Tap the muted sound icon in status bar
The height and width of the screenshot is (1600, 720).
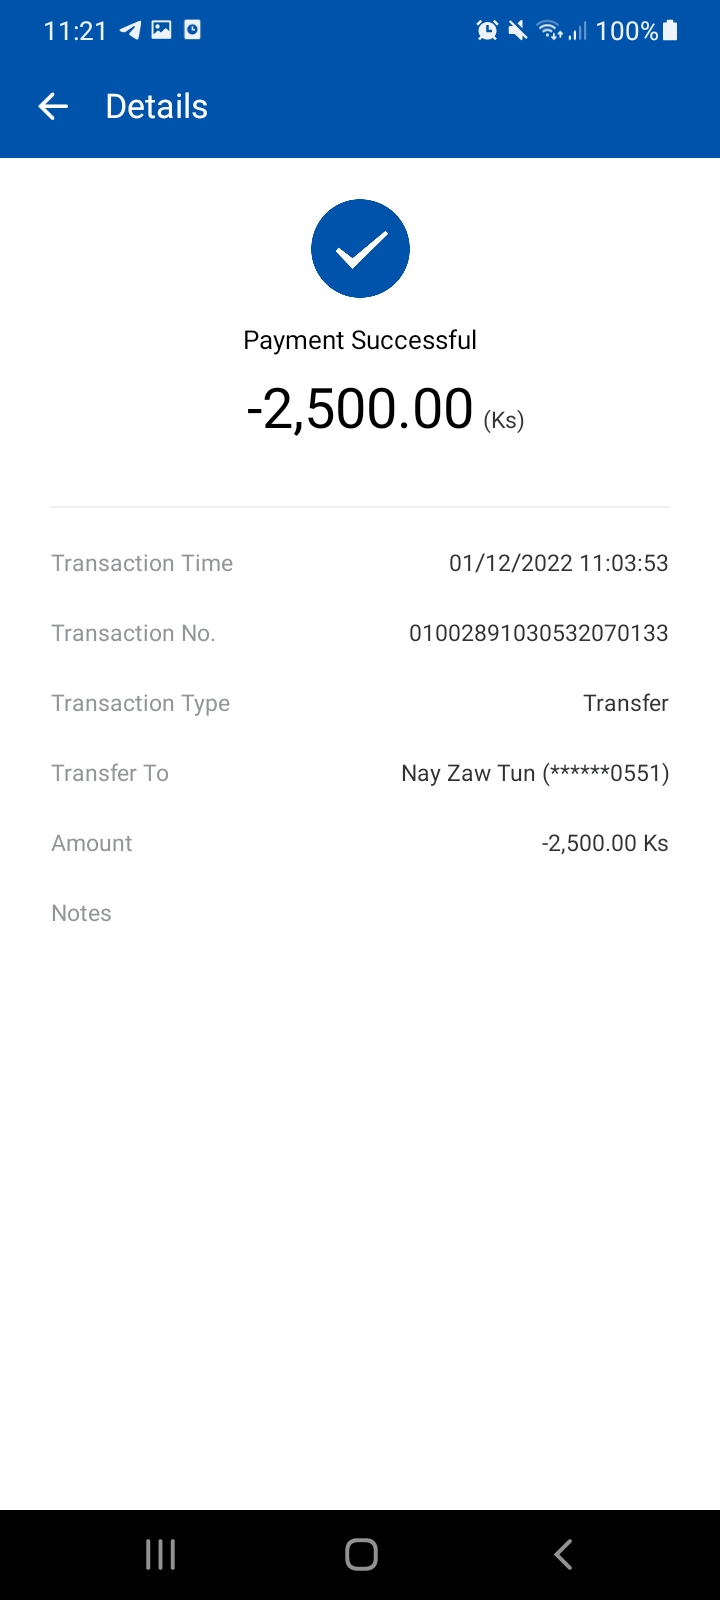coord(517,30)
